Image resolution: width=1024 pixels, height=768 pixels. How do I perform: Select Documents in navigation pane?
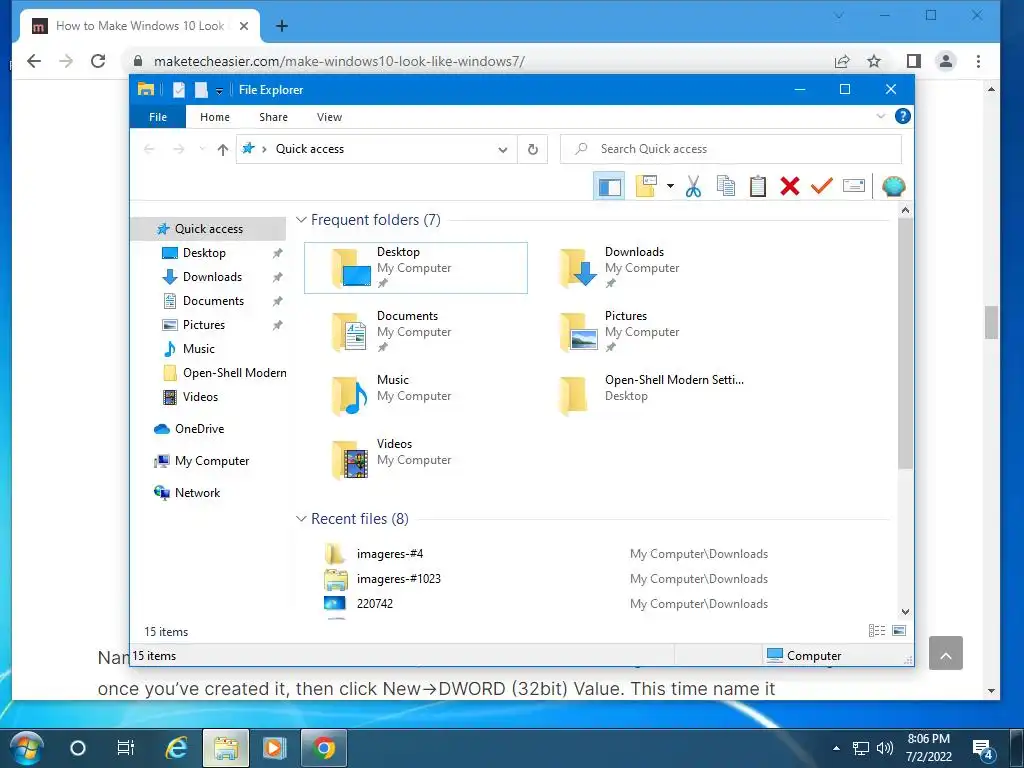click(213, 301)
